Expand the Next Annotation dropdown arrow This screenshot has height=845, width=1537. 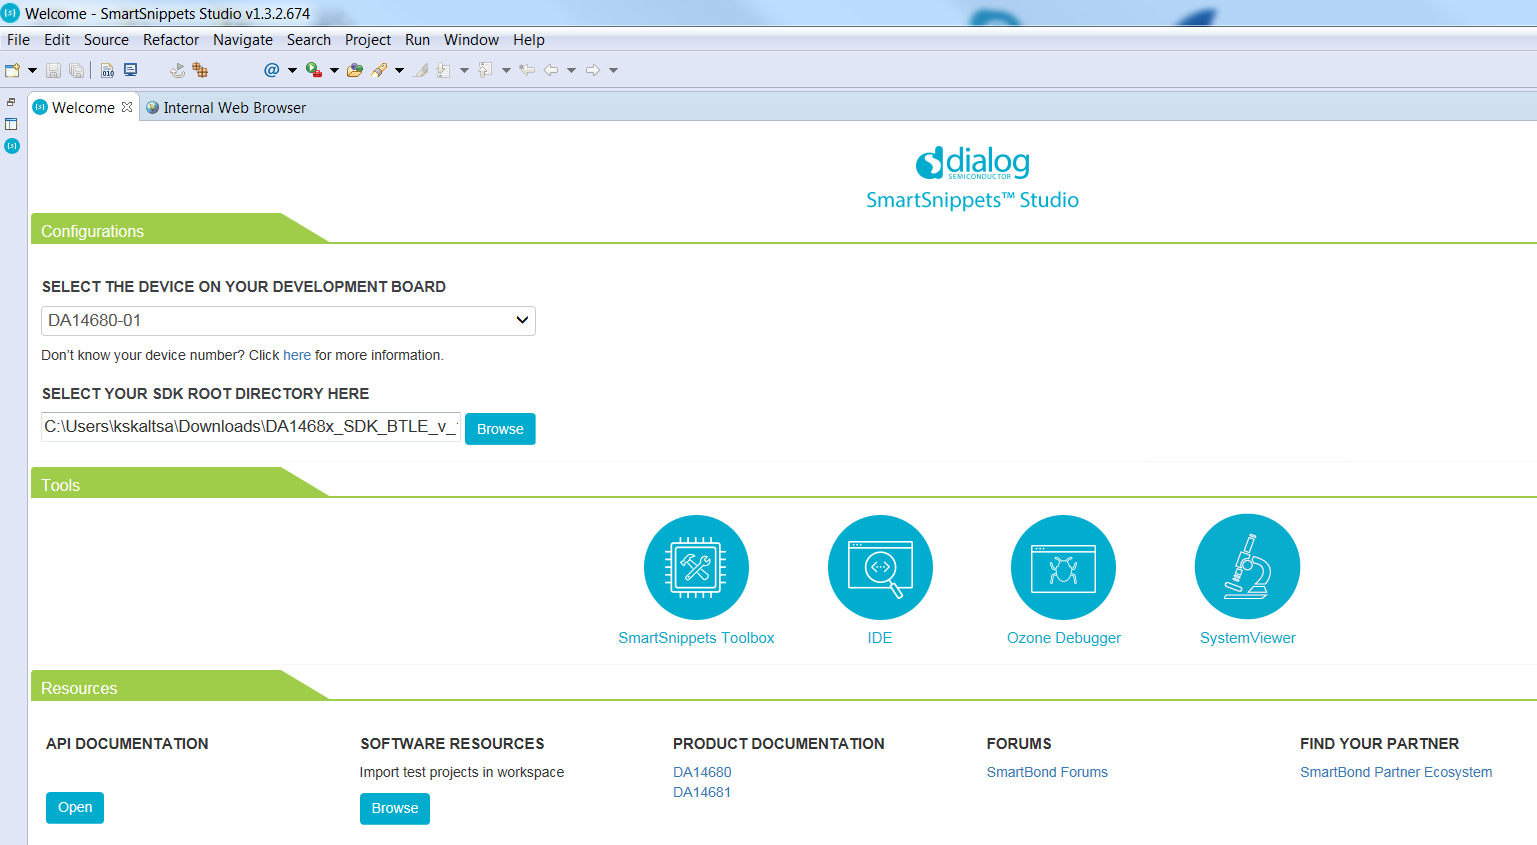tap(464, 70)
